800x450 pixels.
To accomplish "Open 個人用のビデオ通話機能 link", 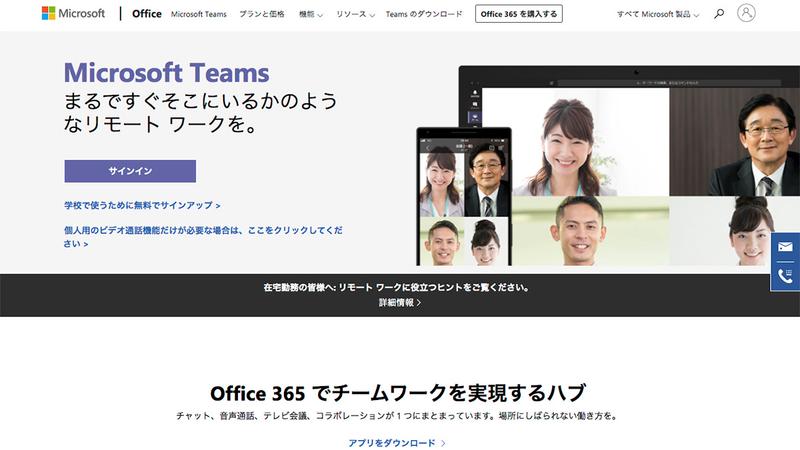I will [x=203, y=237].
